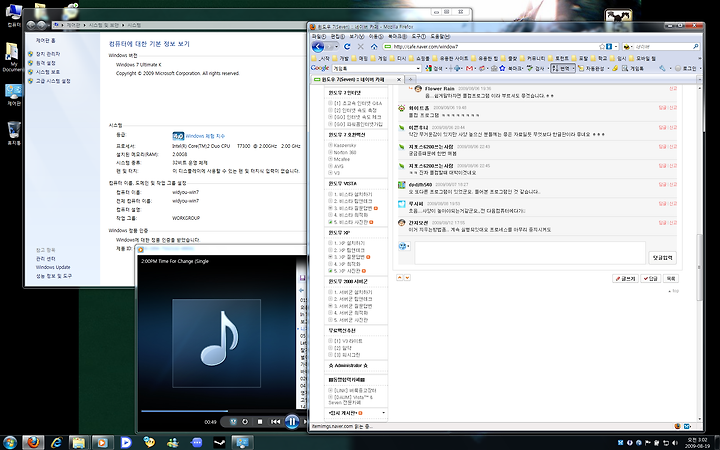Screen dimensions: 720x450
Task: Click the Firefox page vertical scrollbar
Action: click(699, 266)
